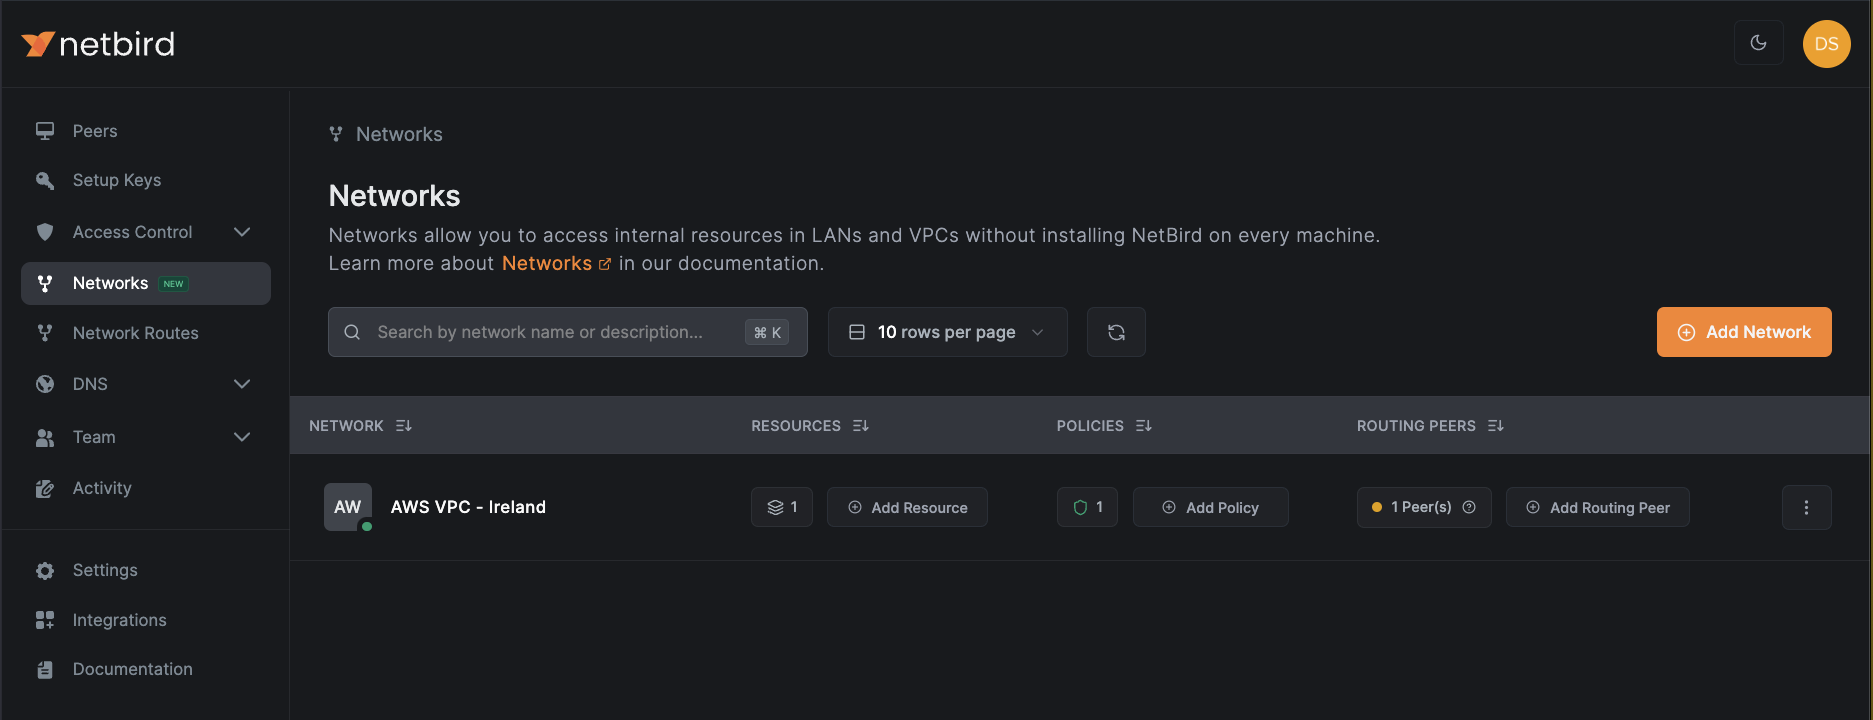Viewport: 1873px width, 720px height.
Task: Go to Peers in the sidebar
Action: pyautogui.click(x=95, y=131)
